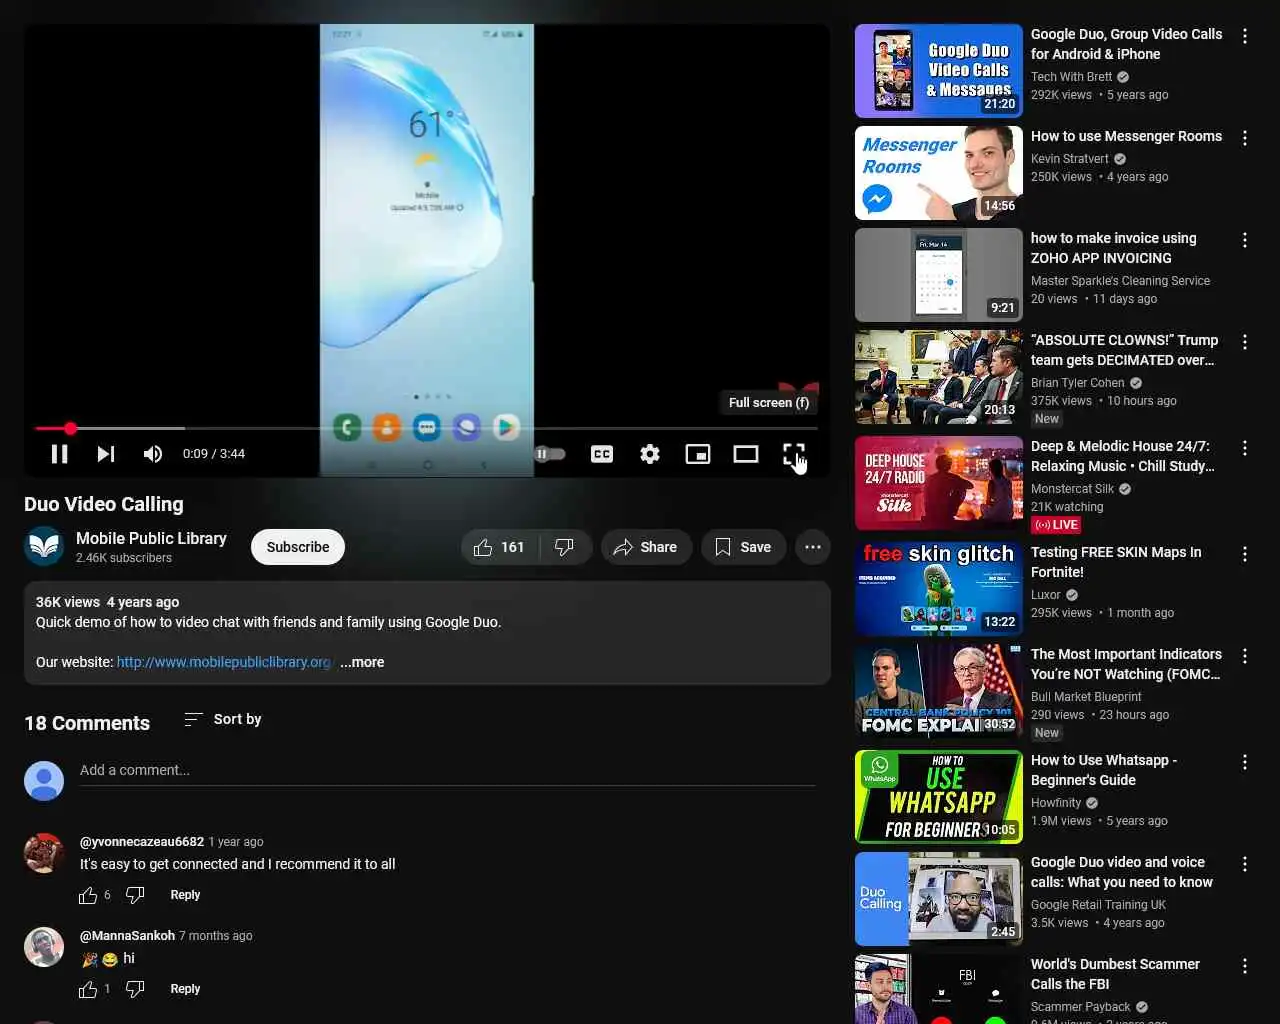Skip to the next video
Image resolution: width=1280 pixels, height=1024 pixels.
point(106,454)
